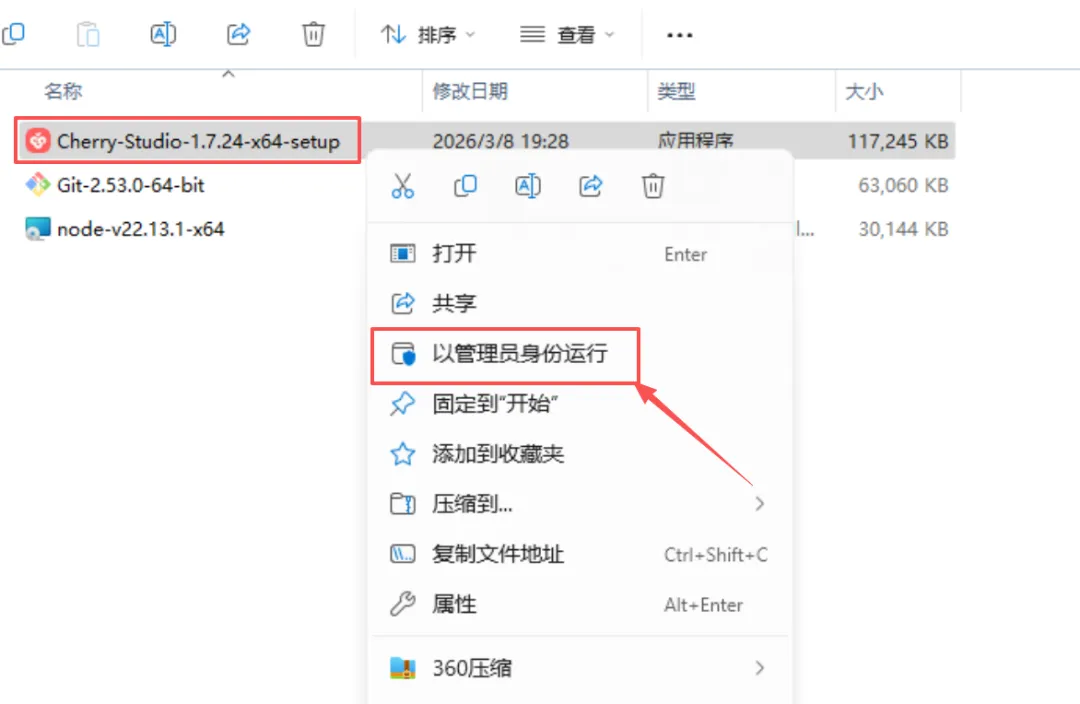Open the toolbar three-dots more options

679,34
